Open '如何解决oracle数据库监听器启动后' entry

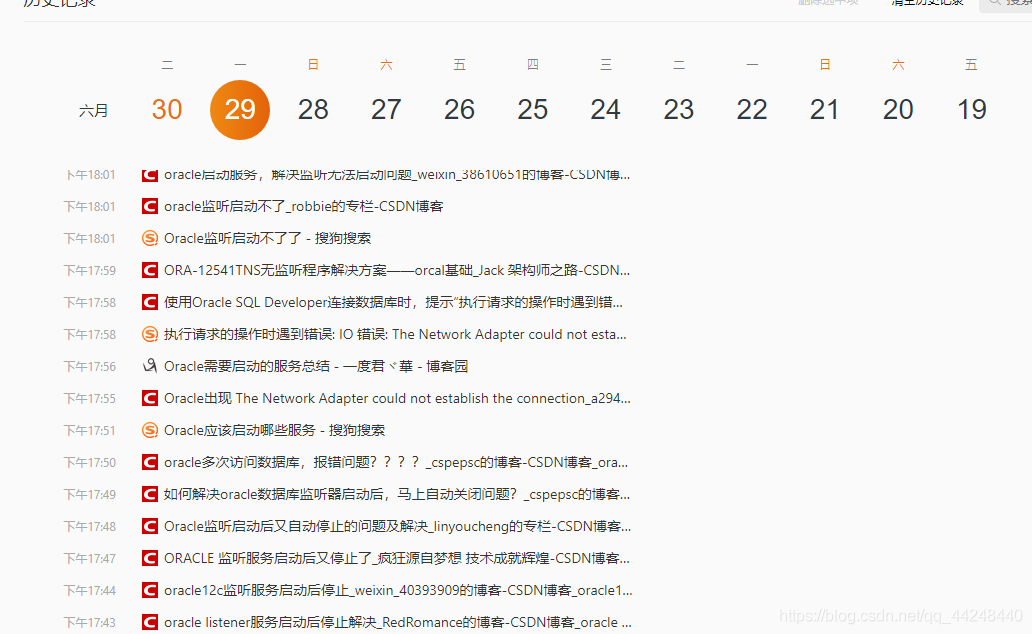pyautogui.click(x=397, y=494)
